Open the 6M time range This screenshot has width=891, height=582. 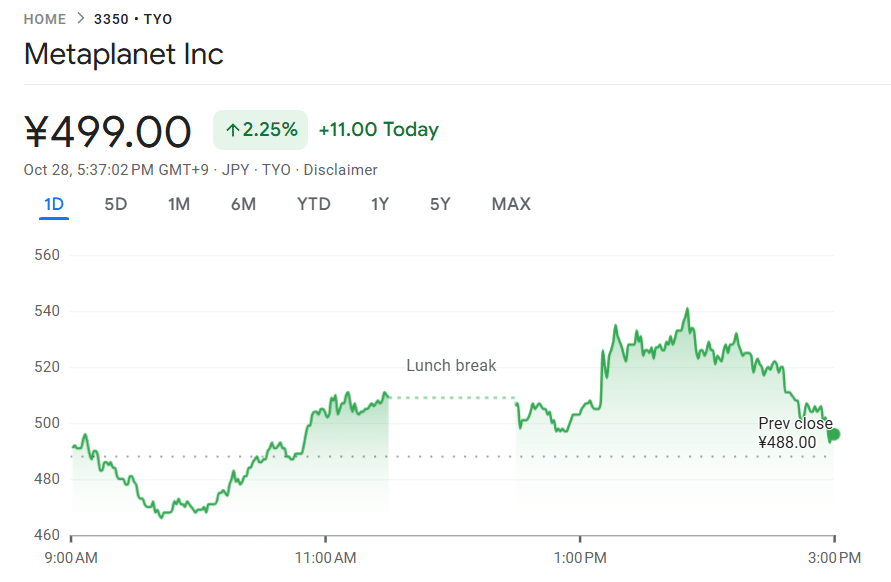[243, 204]
